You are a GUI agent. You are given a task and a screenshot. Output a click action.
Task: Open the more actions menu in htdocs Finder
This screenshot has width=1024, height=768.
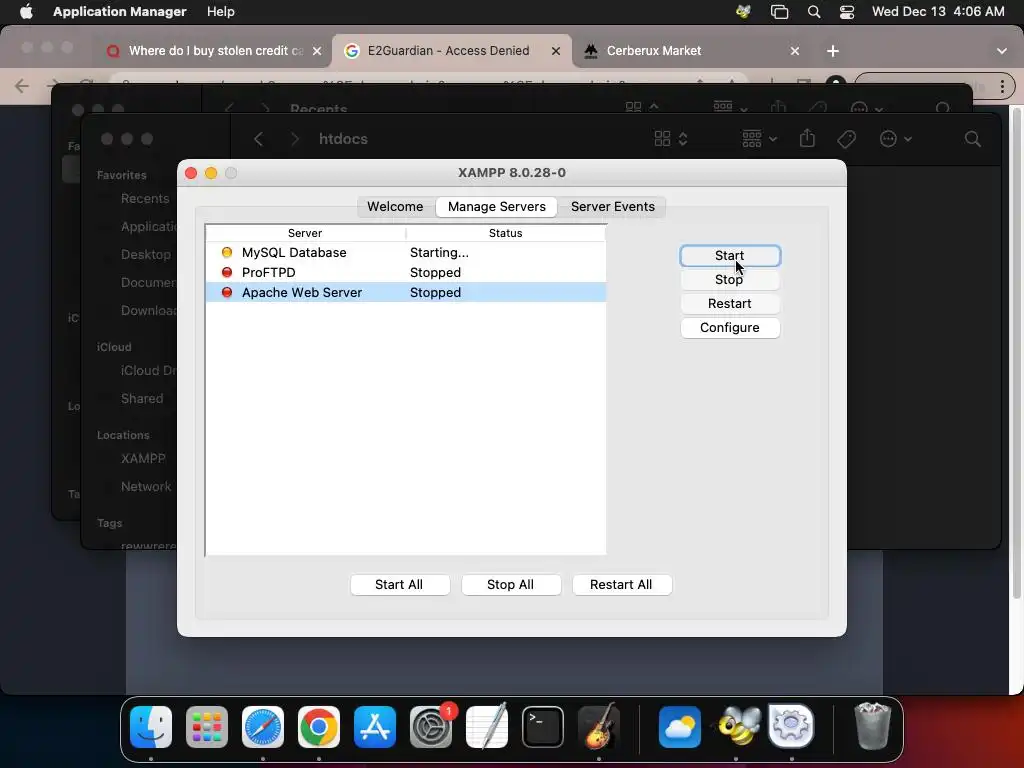(x=895, y=139)
